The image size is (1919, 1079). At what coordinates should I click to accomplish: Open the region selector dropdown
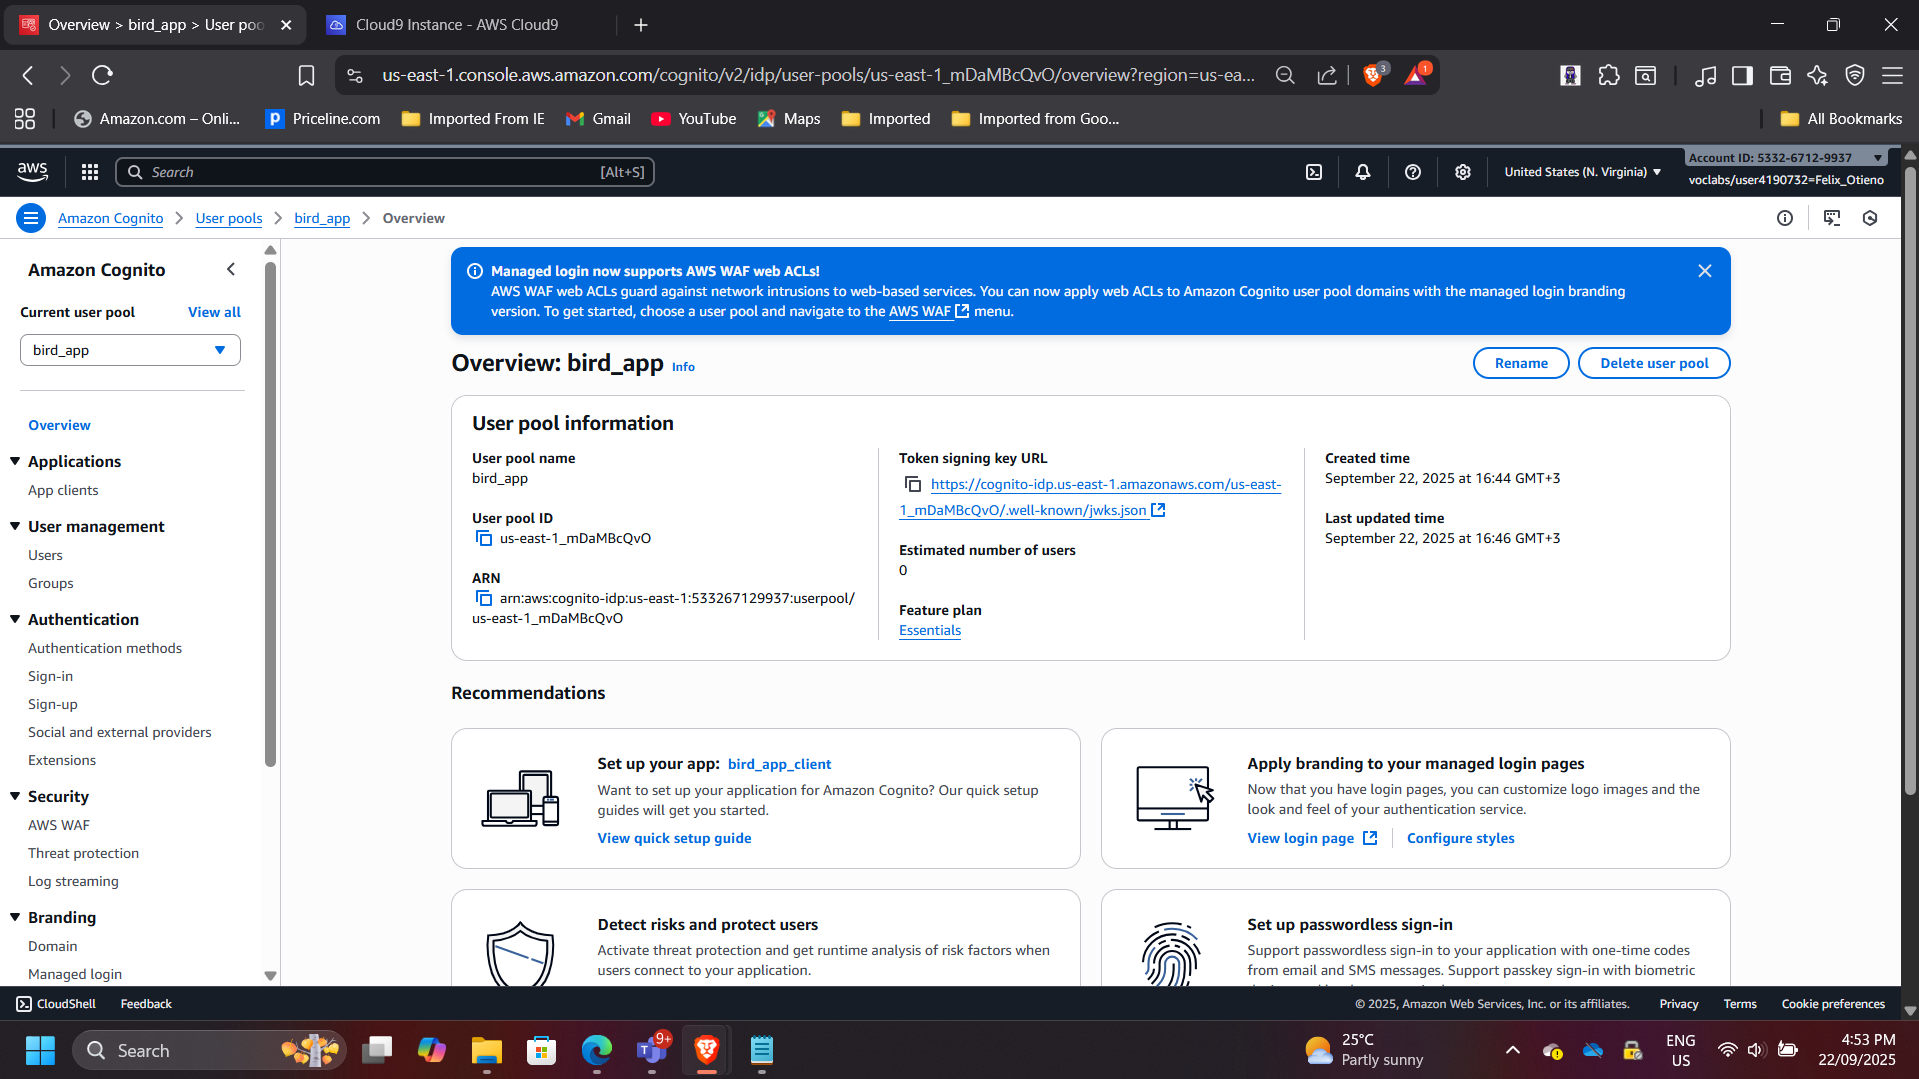1582,172
